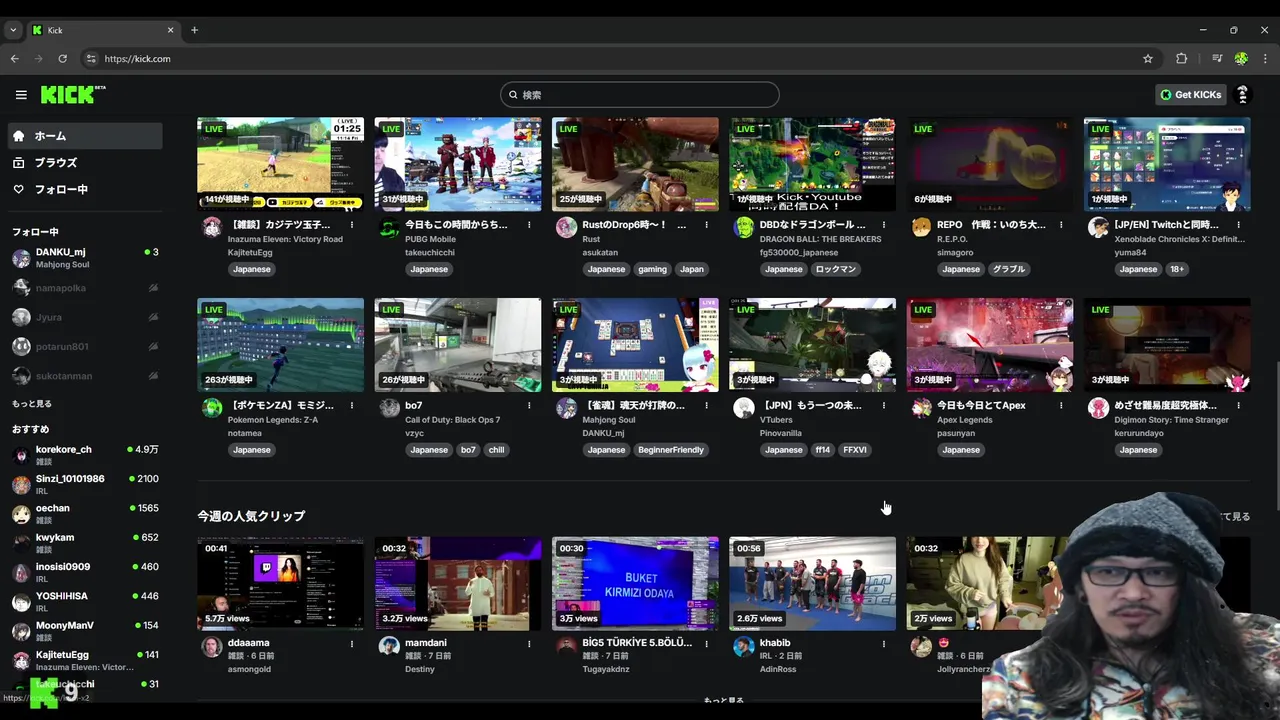The image size is (1280, 720).
Task: Click pasunyan streamer name
Action: (x=956, y=433)
